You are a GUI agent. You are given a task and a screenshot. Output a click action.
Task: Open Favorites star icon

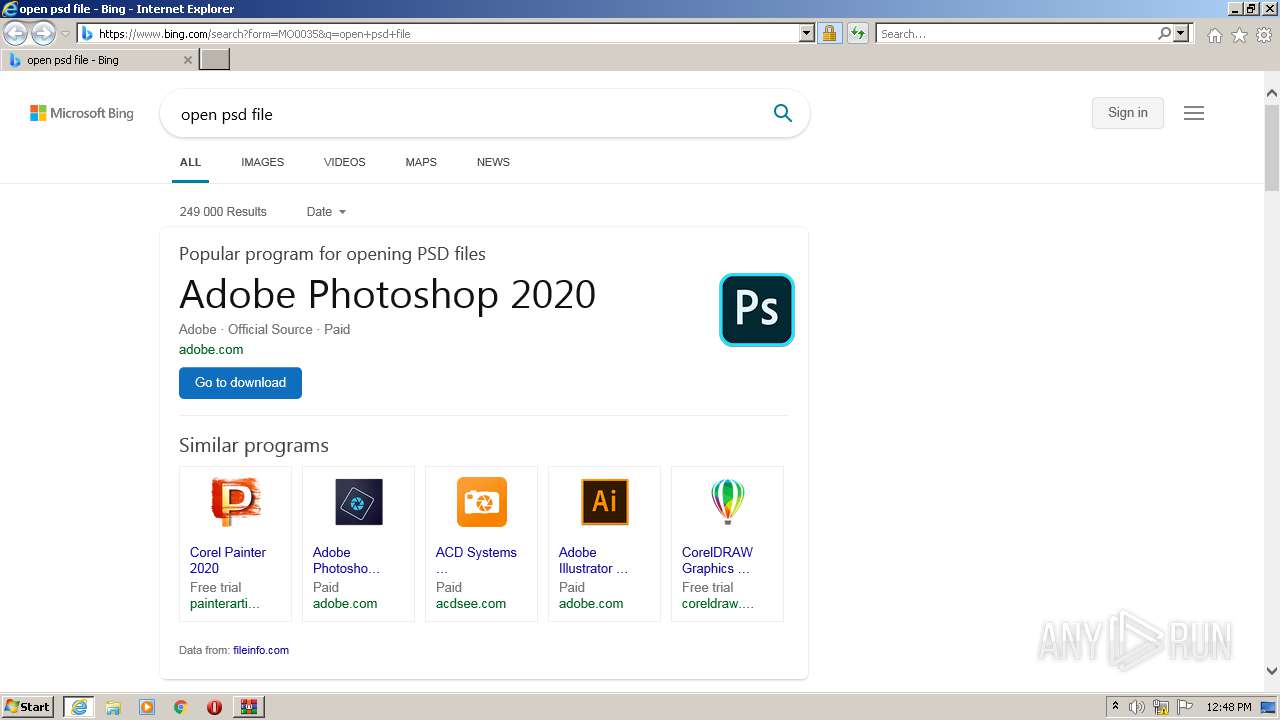(x=1239, y=35)
